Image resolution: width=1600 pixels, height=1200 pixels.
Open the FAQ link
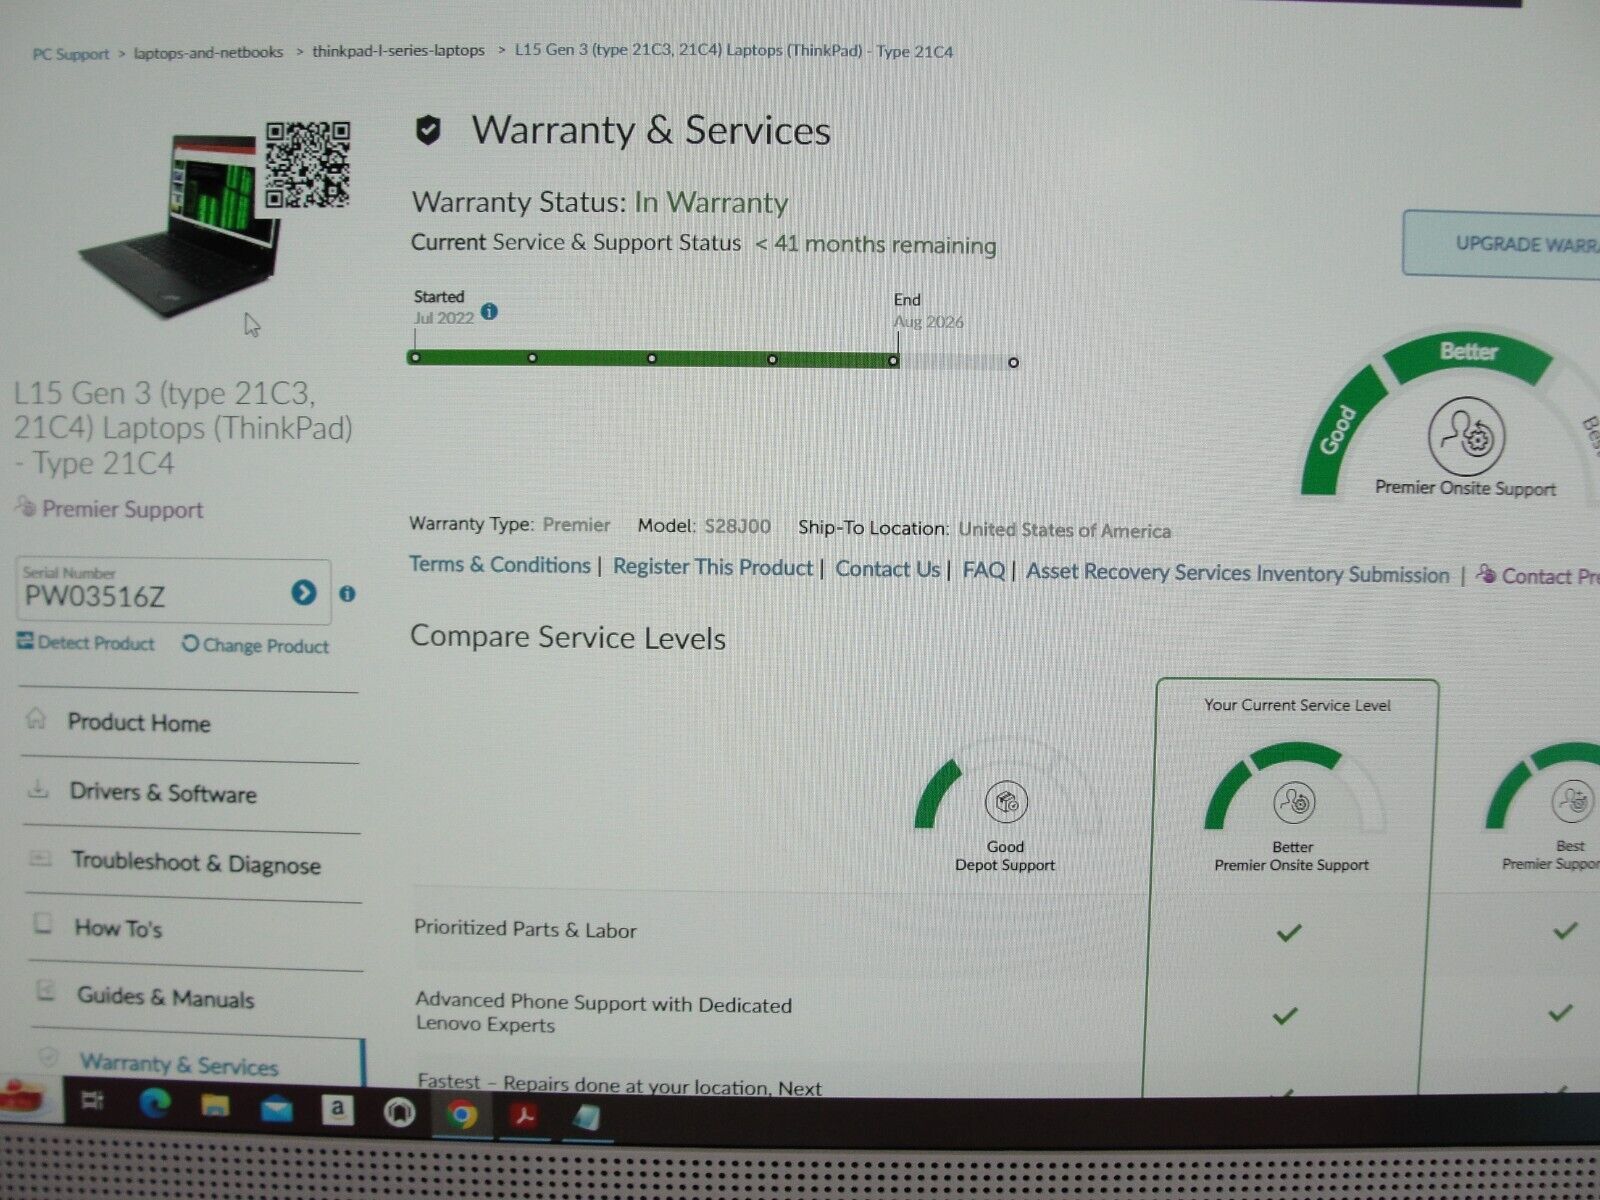pos(983,570)
